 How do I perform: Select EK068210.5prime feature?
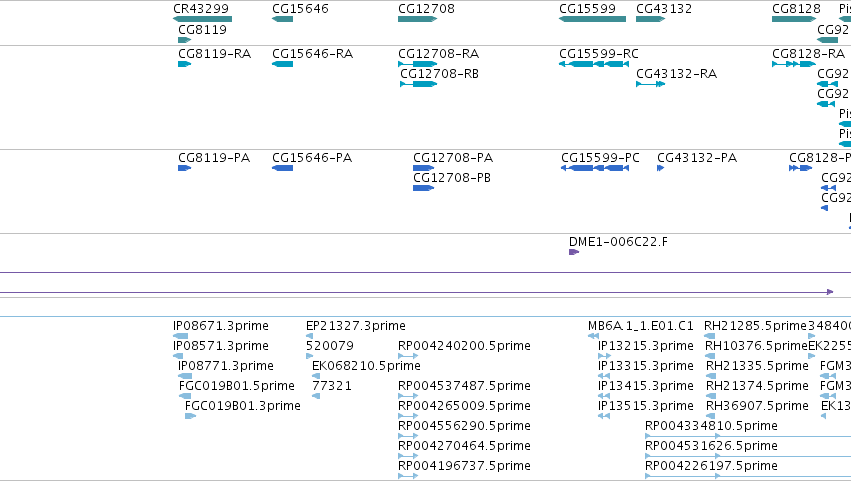(316, 376)
